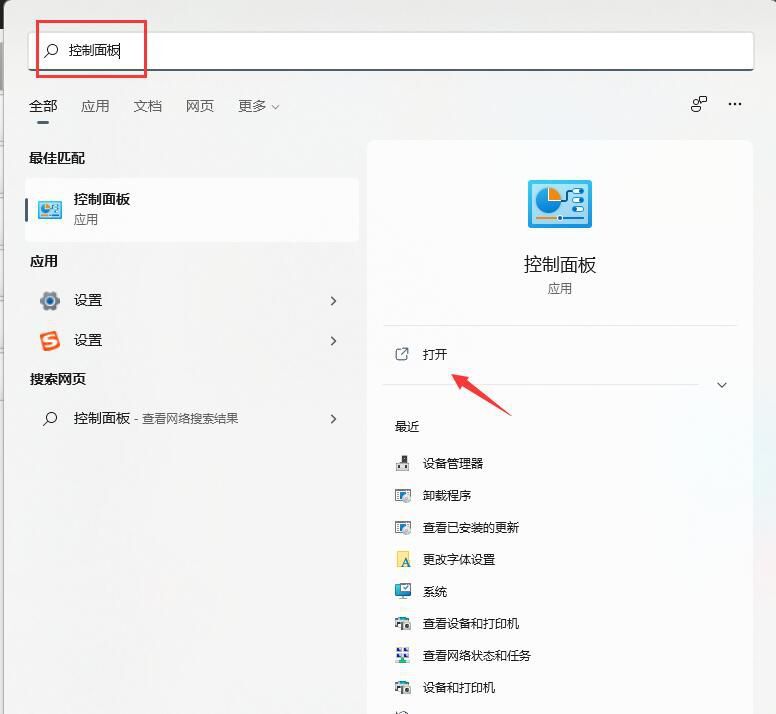The width and height of the screenshot is (776, 714).
Task: Click the 设备管理器 icon
Action: point(402,464)
